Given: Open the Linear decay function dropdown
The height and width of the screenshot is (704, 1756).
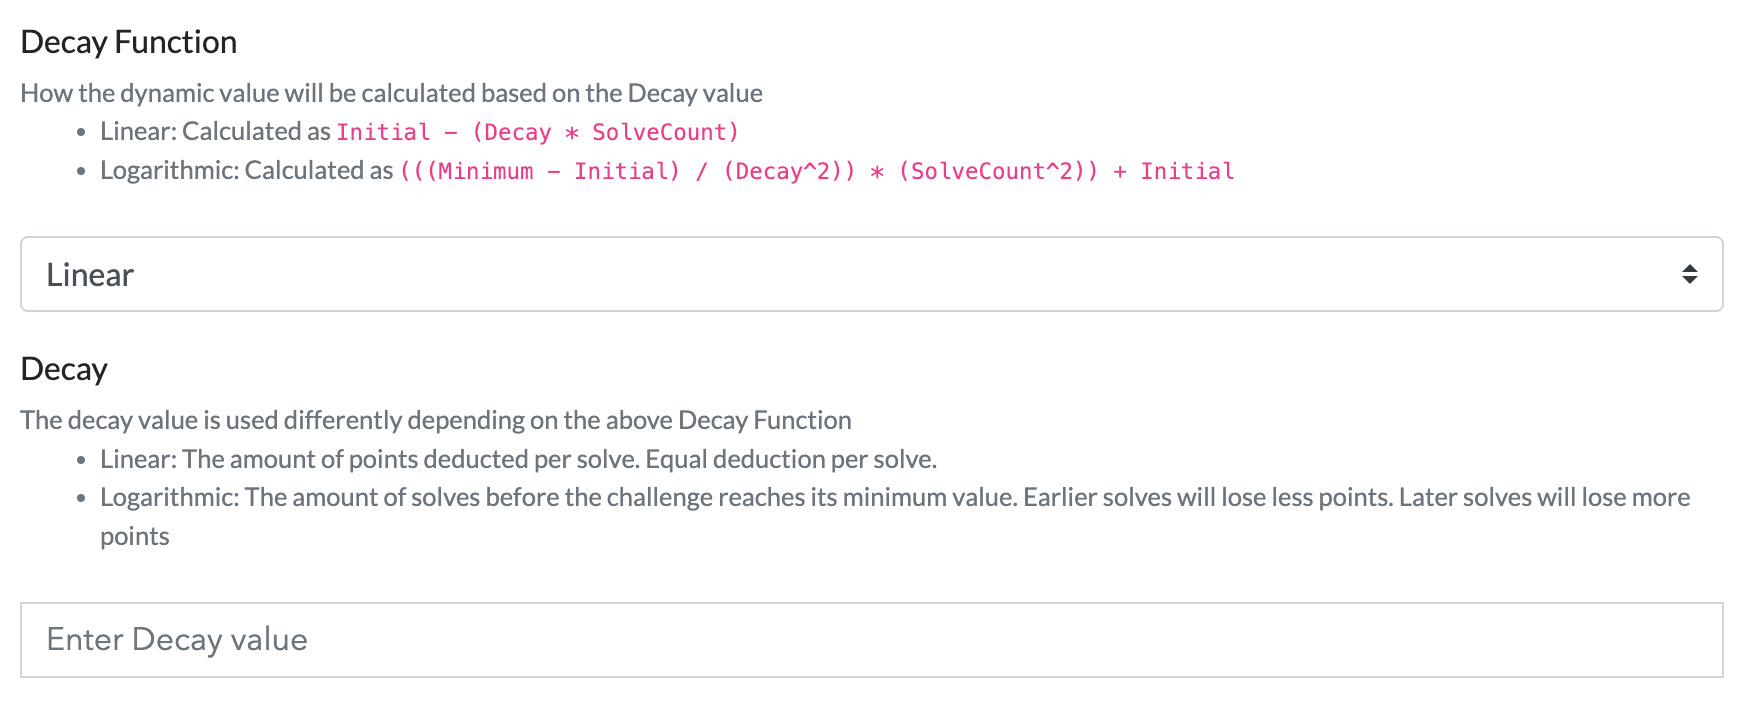Looking at the screenshot, I should (x=871, y=274).
